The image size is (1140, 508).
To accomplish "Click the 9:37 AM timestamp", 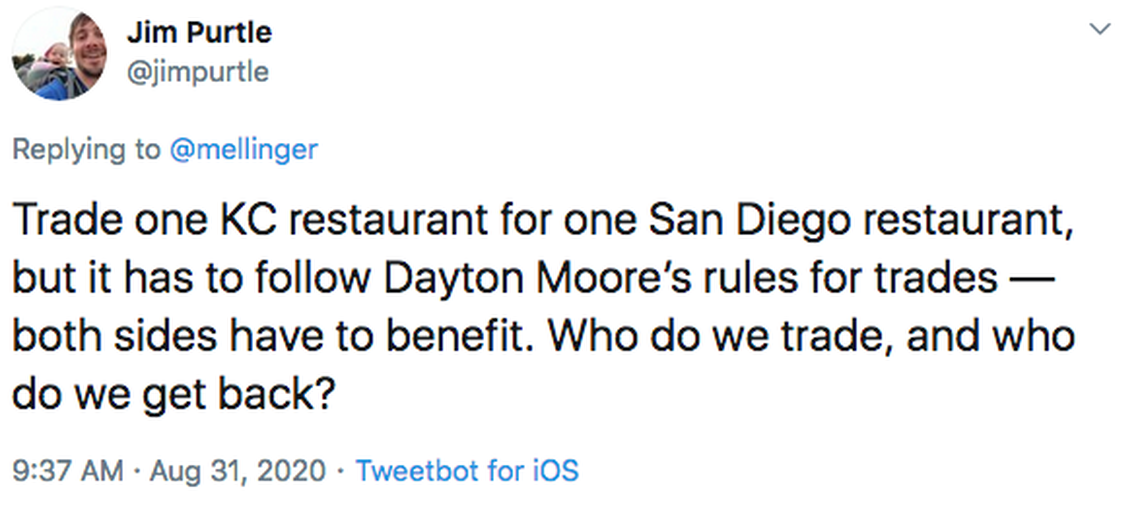I will click(68, 470).
